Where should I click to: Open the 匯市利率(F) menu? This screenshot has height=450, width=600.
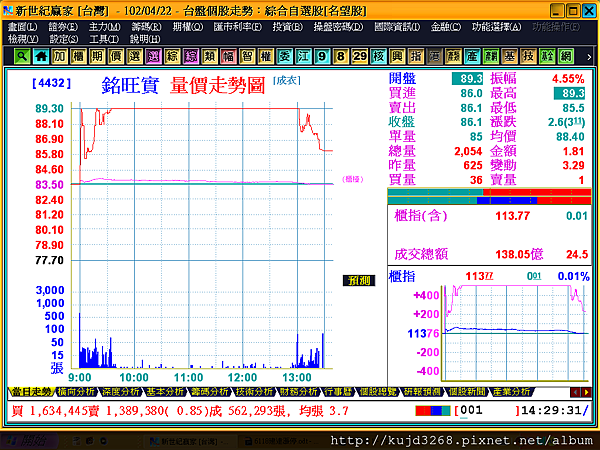tap(238, 27)
